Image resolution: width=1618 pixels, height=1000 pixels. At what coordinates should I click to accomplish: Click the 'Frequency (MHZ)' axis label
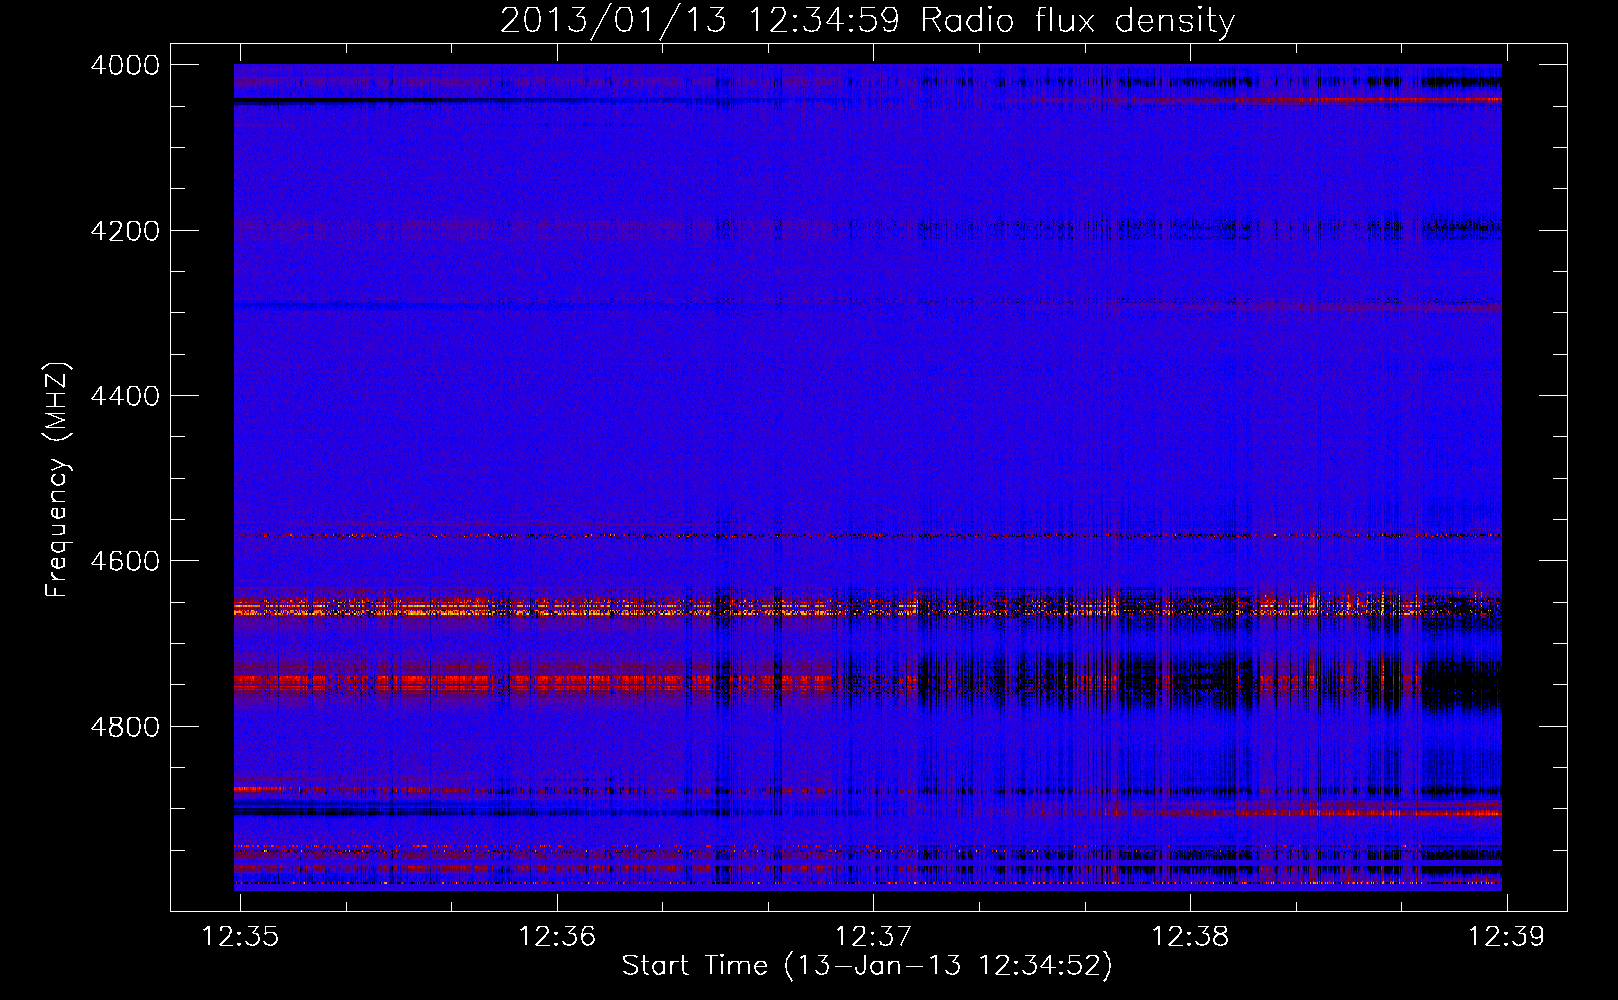click(x=57, y=480)
